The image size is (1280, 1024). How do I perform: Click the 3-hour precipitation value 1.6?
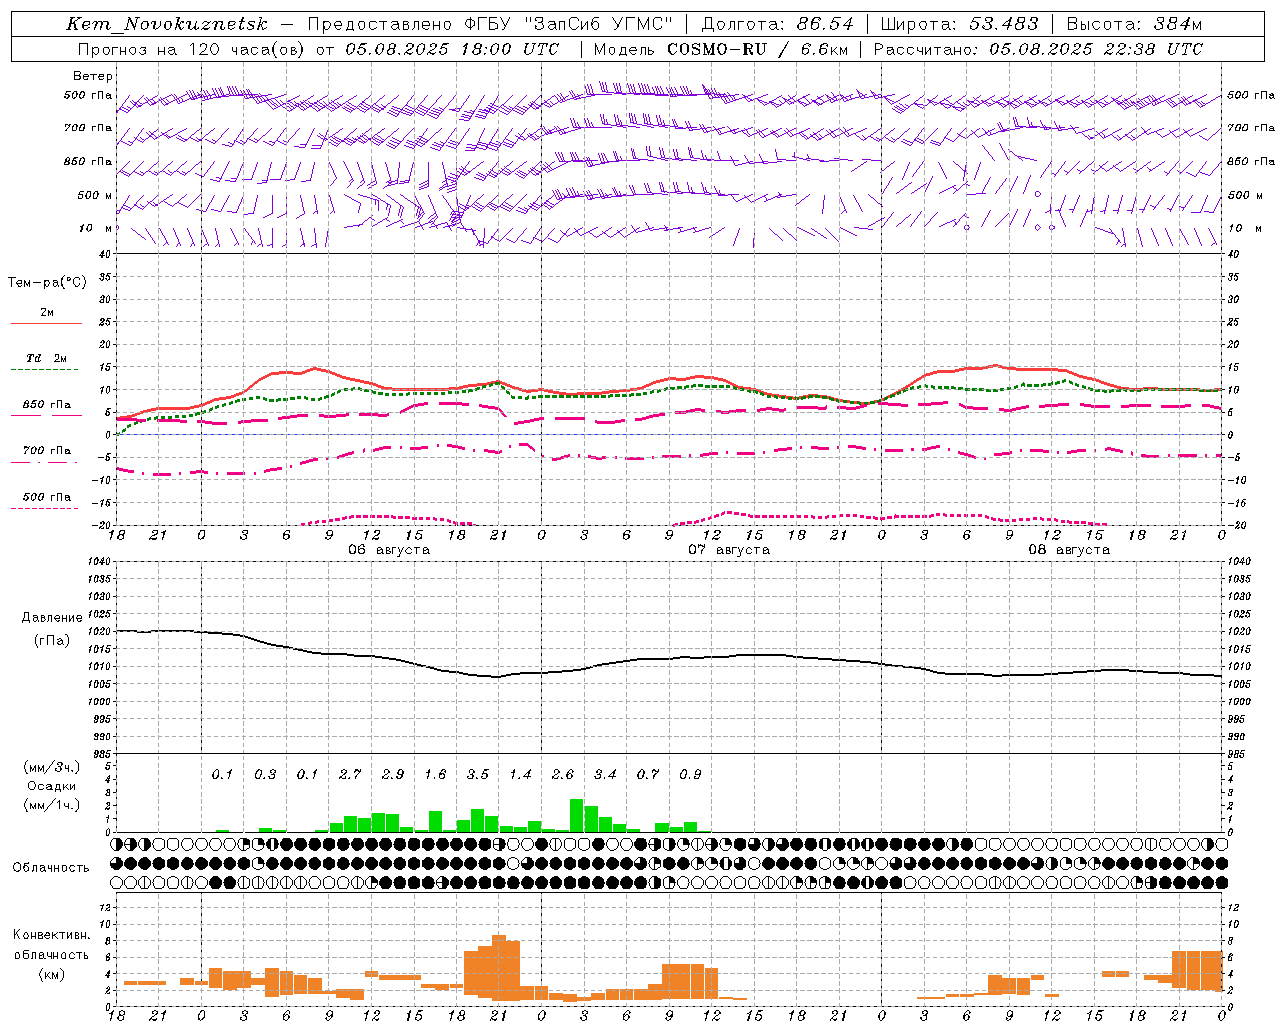coord(435,775)
